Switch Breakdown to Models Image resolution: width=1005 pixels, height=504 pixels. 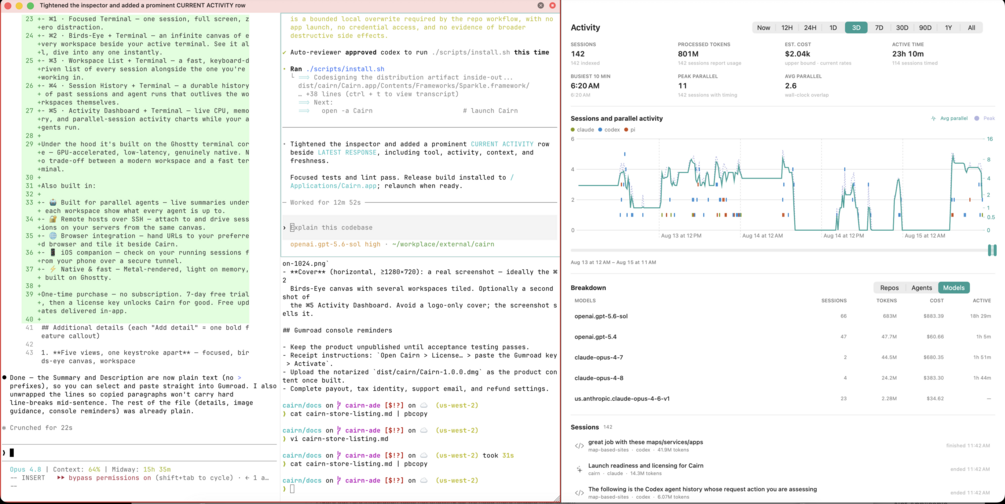coord(954,288)
